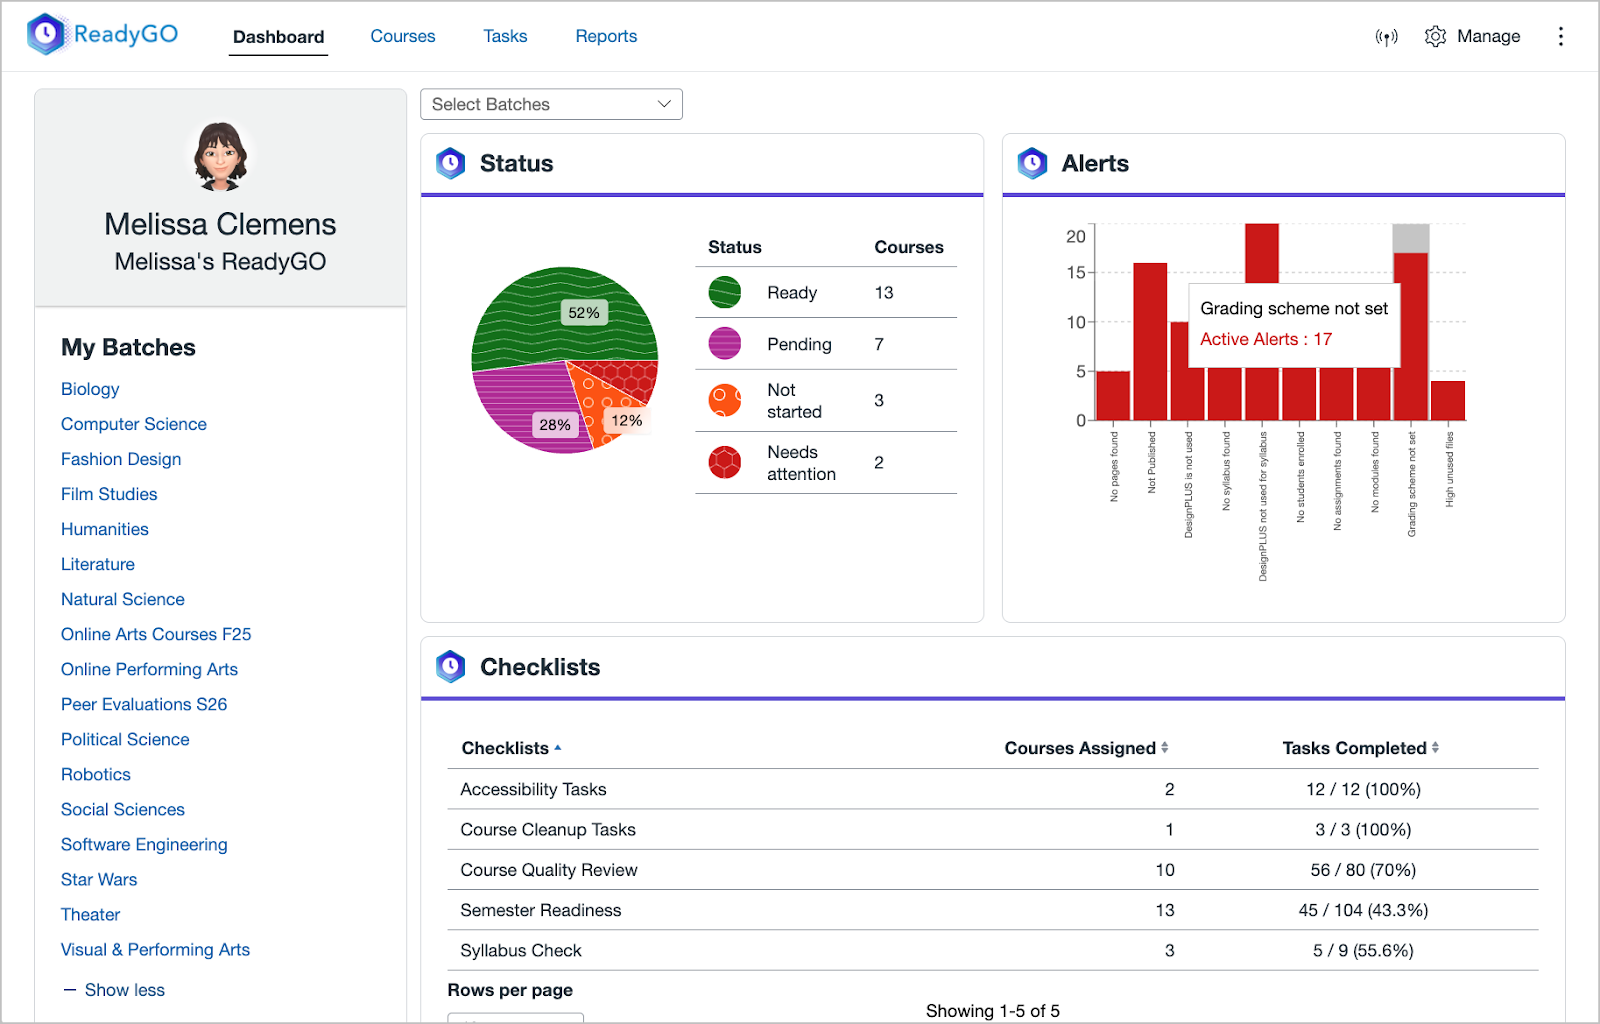Switch to the Courses tab

403,36
